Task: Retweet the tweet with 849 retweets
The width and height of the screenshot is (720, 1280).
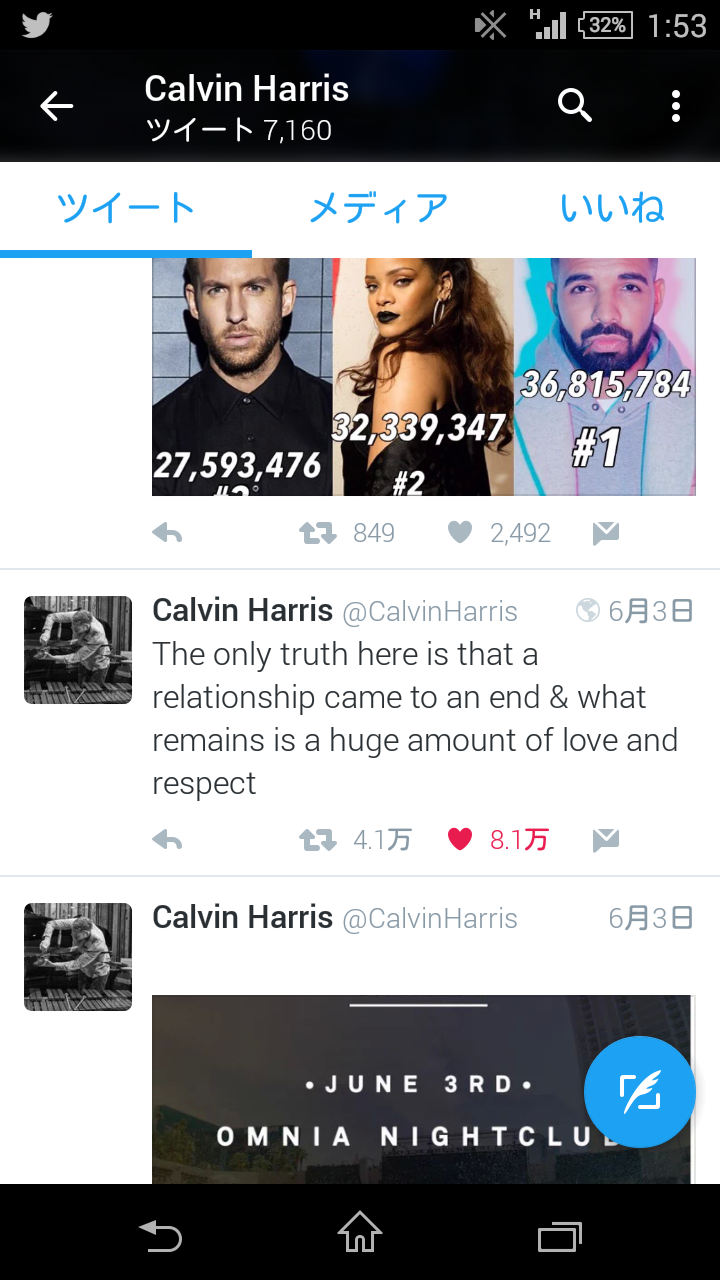Action: [318, 534]
